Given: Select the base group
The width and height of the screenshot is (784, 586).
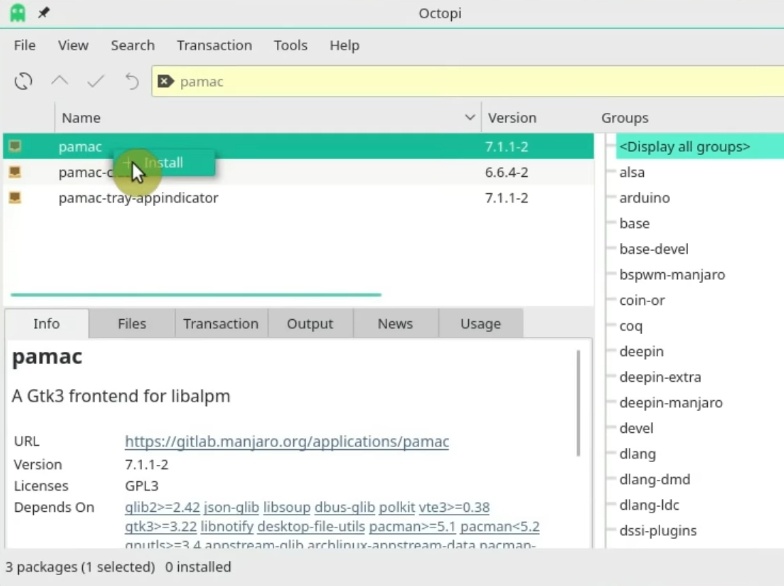Looking at the screenshot, I should click(634, 223).
